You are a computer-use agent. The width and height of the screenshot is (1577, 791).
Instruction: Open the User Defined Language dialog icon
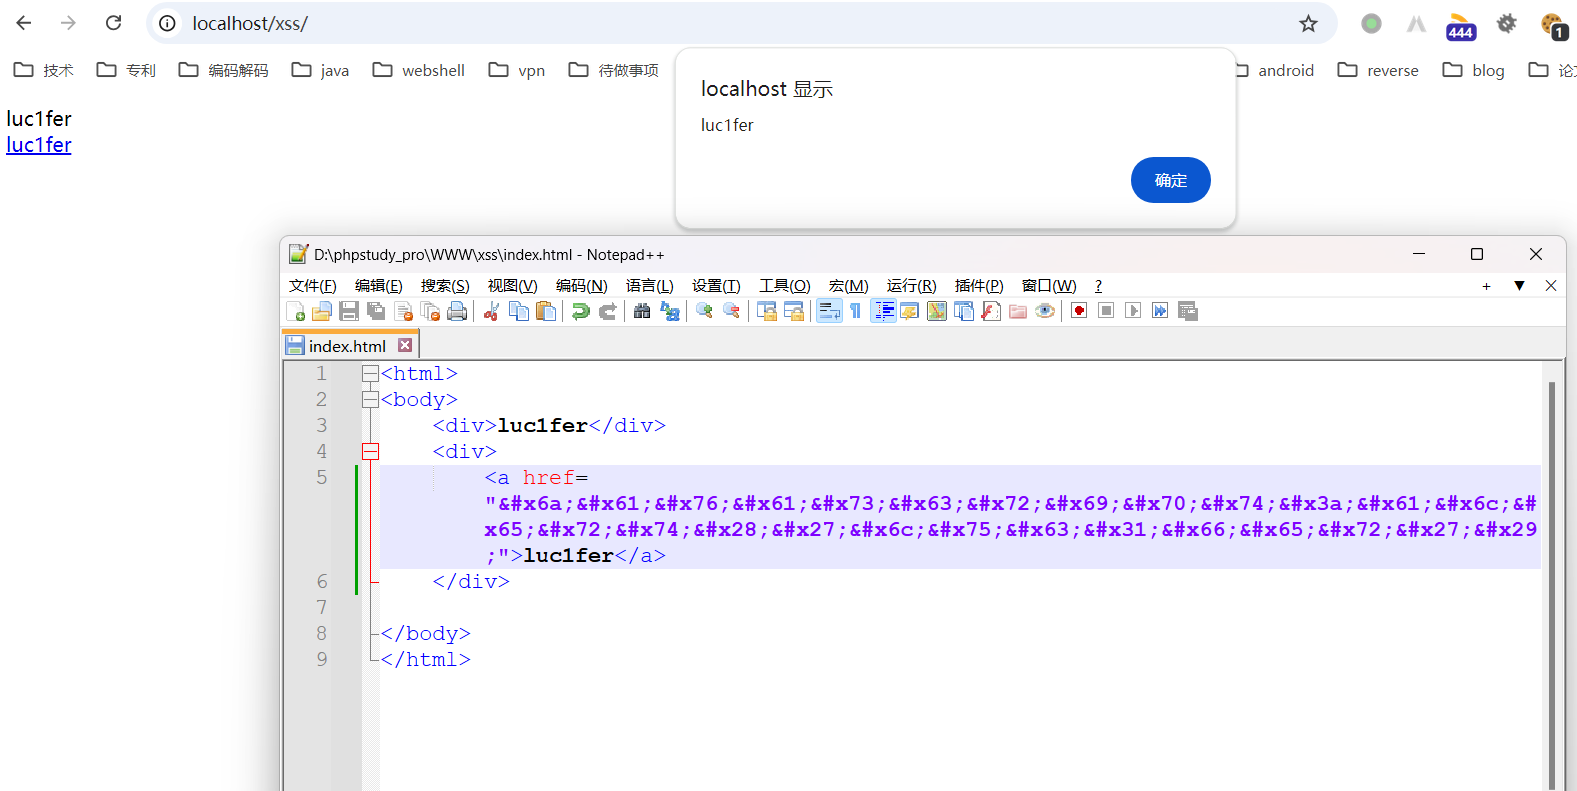(910, 311)
